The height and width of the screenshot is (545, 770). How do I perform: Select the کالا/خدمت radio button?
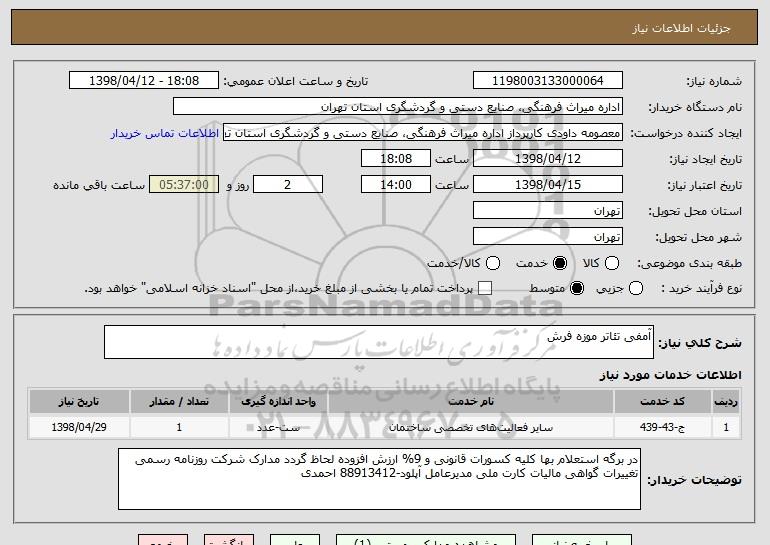pyautogui.click(x=493, y=263)
